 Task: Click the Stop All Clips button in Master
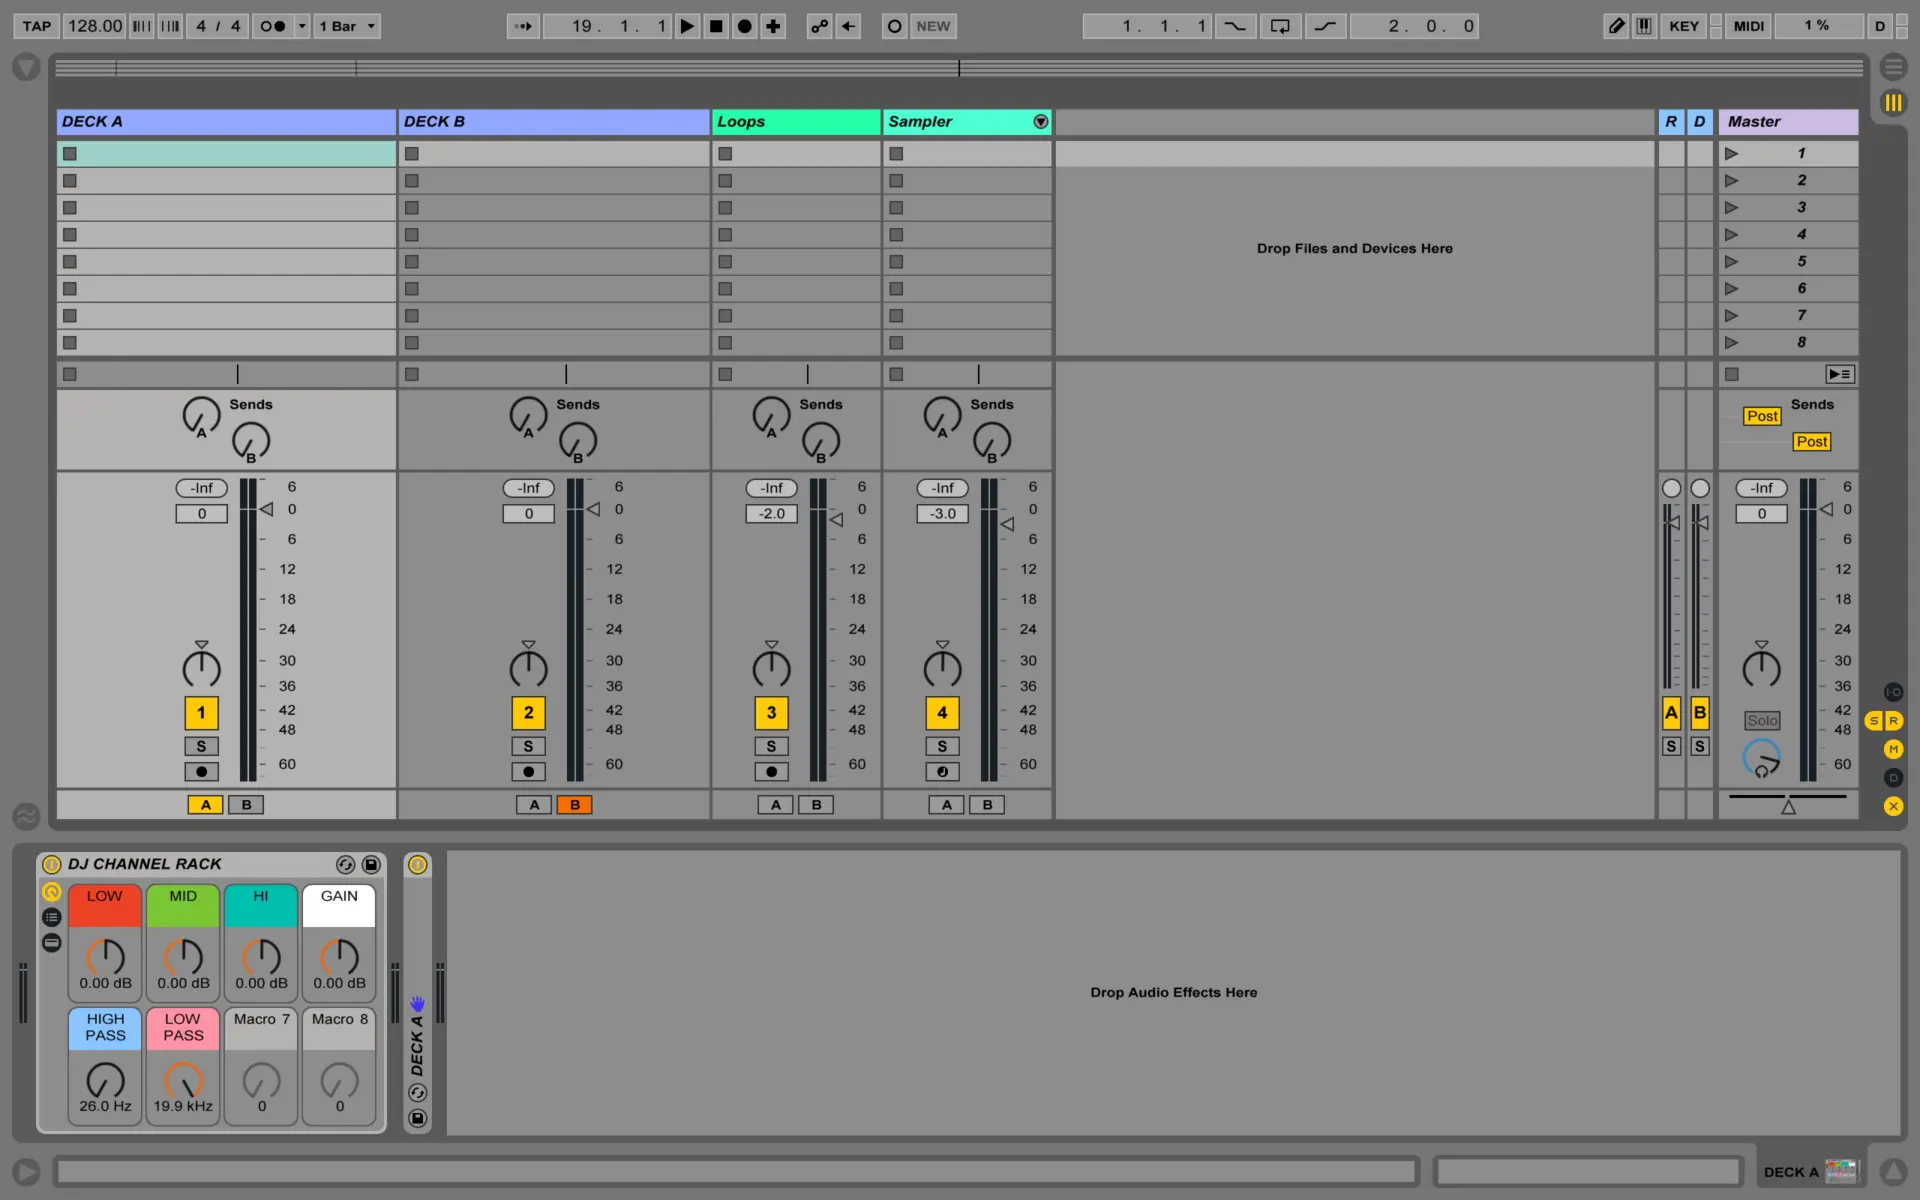[1732, 375]
